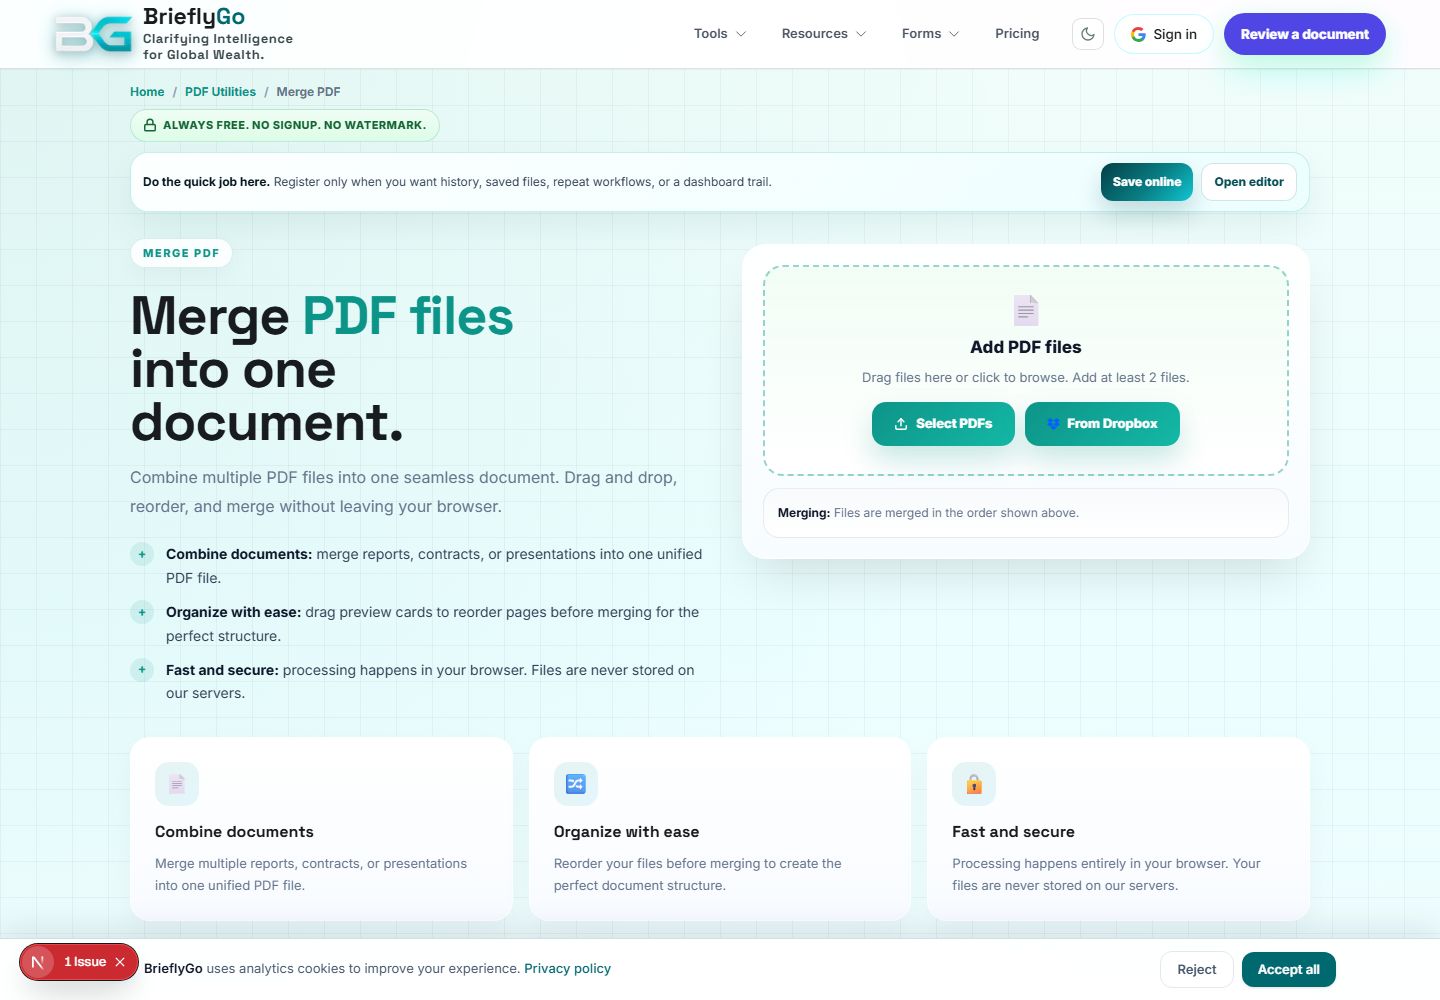Click the BrieflyGo site name text
Screen dimensions: 1440x1000
click(x=194, y=17)
